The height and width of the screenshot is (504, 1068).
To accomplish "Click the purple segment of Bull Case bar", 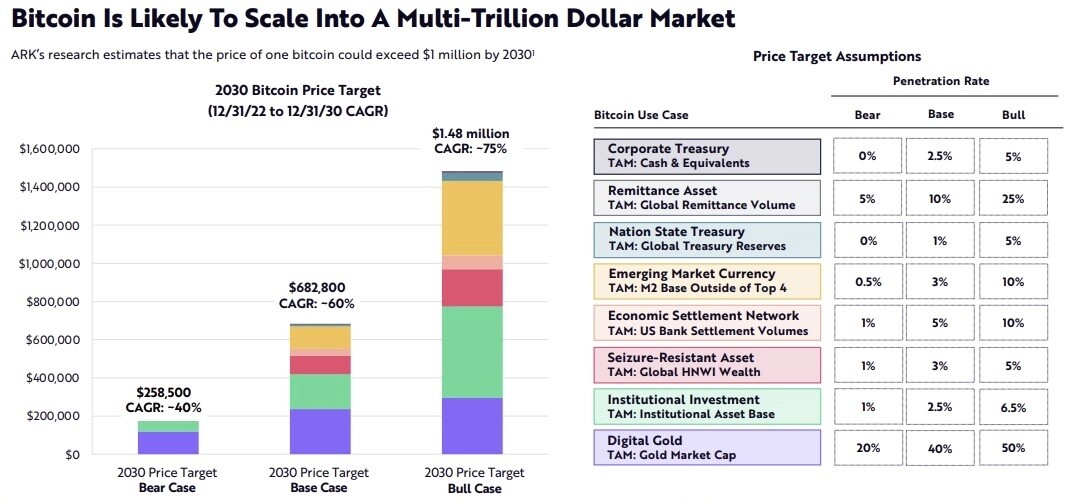I will tap(472, 426).
